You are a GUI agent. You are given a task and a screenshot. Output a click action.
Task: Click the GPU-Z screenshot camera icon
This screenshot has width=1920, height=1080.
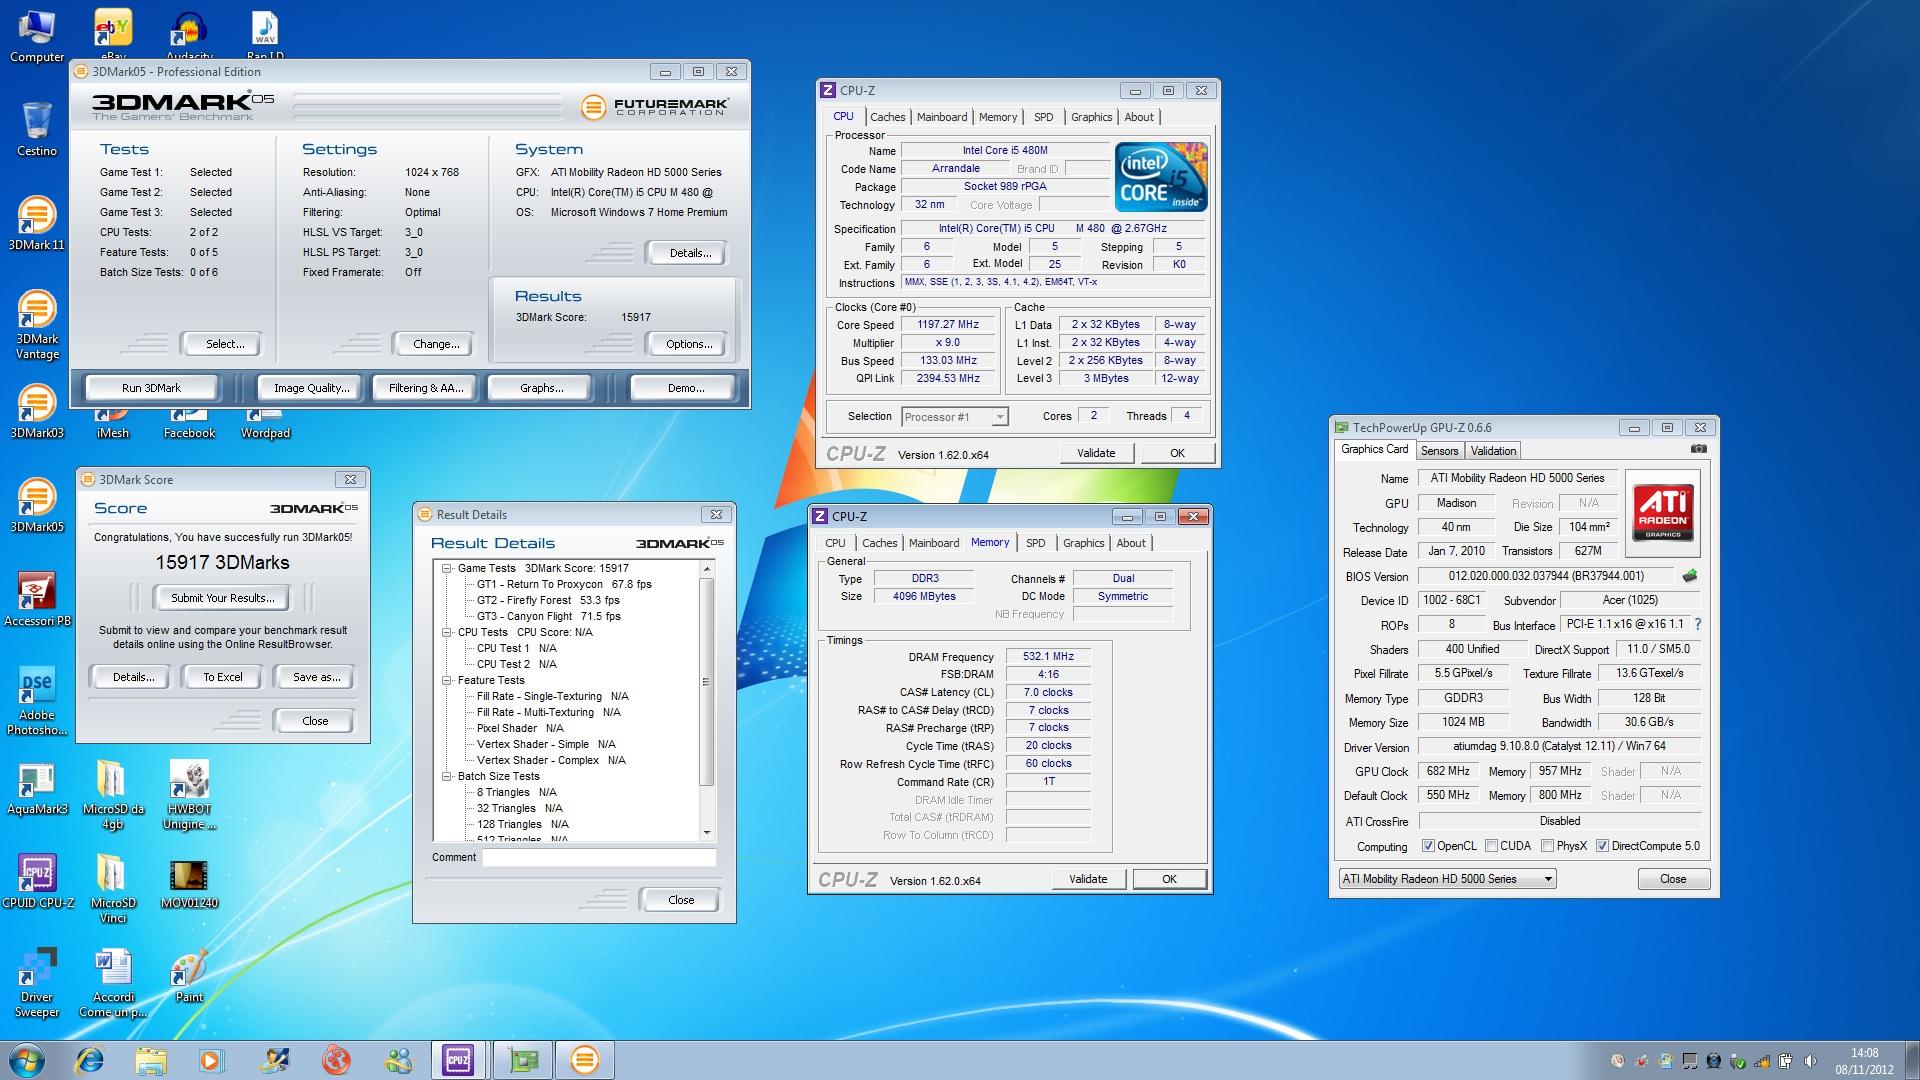coord(1698,449)
